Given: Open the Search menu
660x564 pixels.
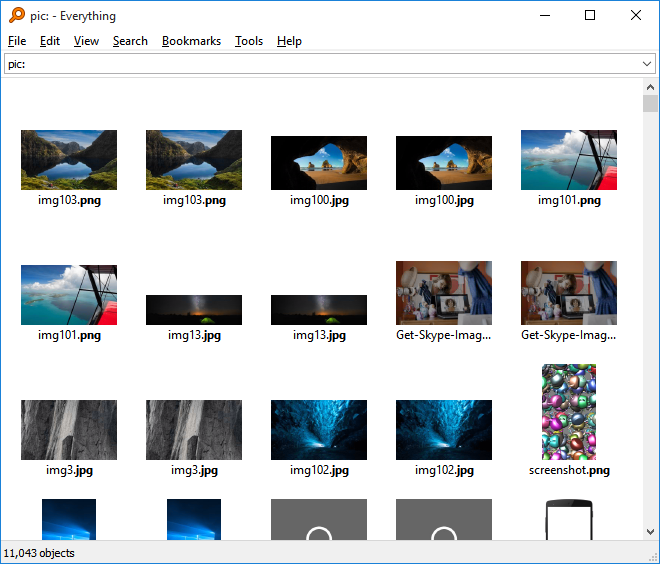Looking at the screenshot, I should [130, 41].
